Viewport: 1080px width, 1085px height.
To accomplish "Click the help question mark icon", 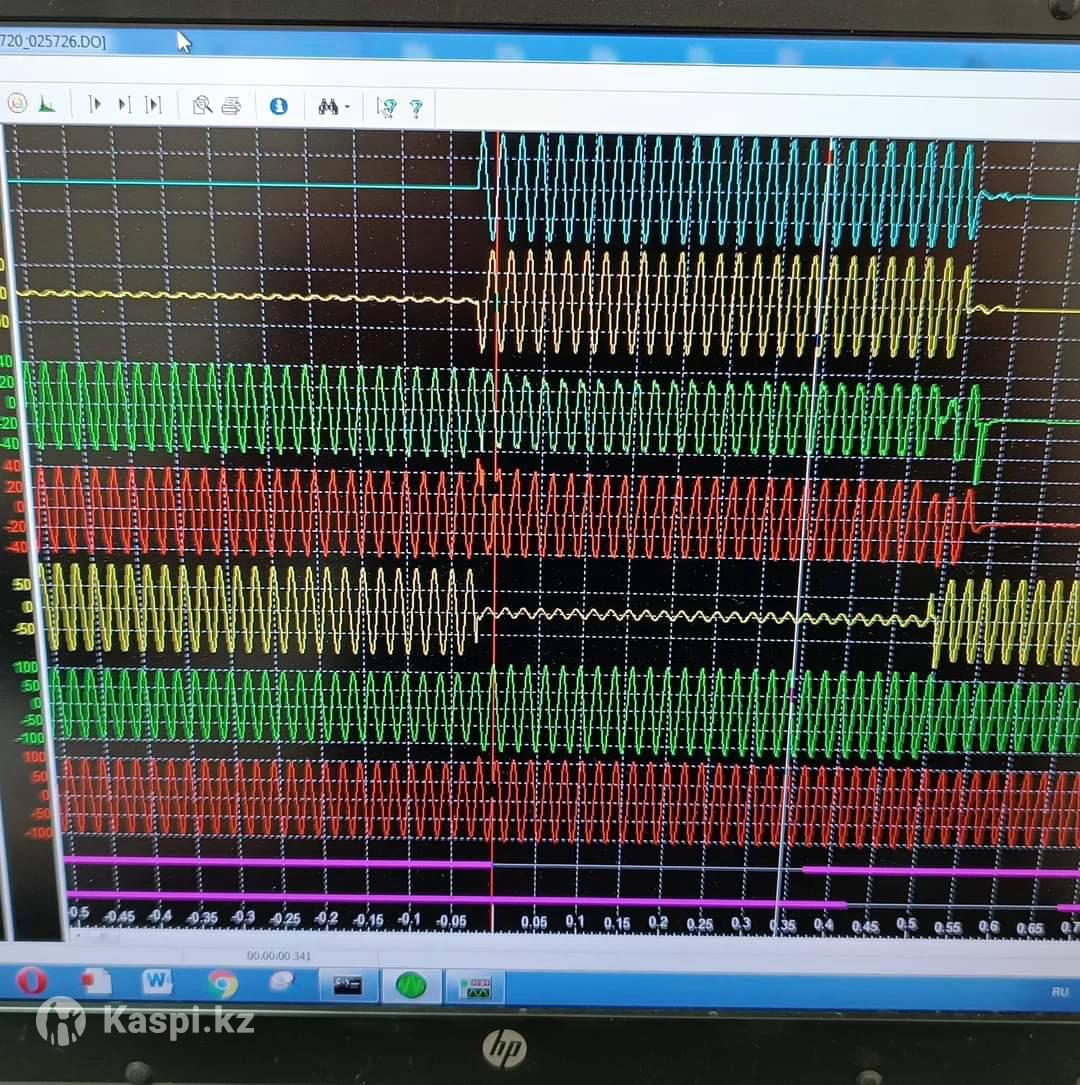I will point(416,108).
